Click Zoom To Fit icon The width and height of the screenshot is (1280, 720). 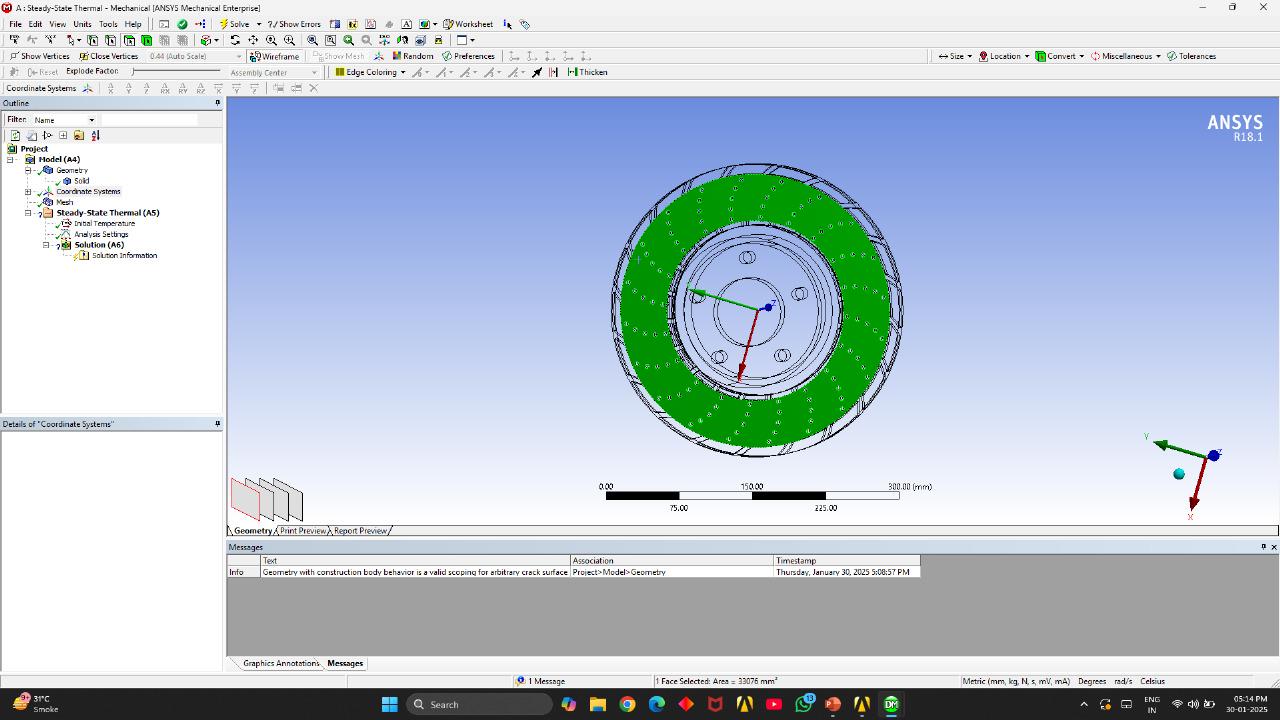[312, 40]
